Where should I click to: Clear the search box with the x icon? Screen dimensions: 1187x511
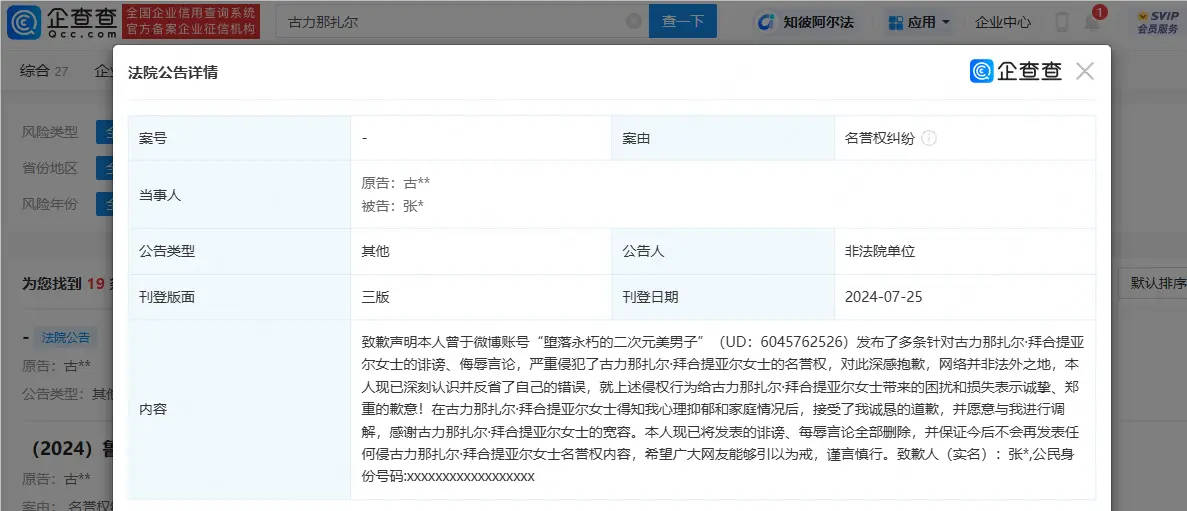(x=634, y=22)
